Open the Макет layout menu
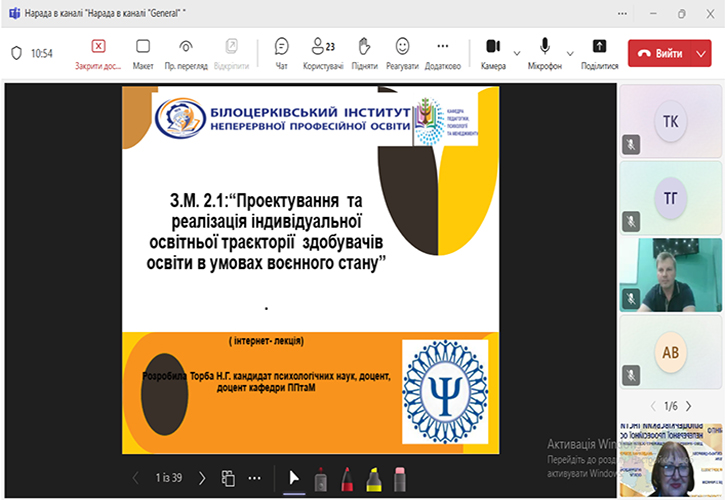 [143, 52]
